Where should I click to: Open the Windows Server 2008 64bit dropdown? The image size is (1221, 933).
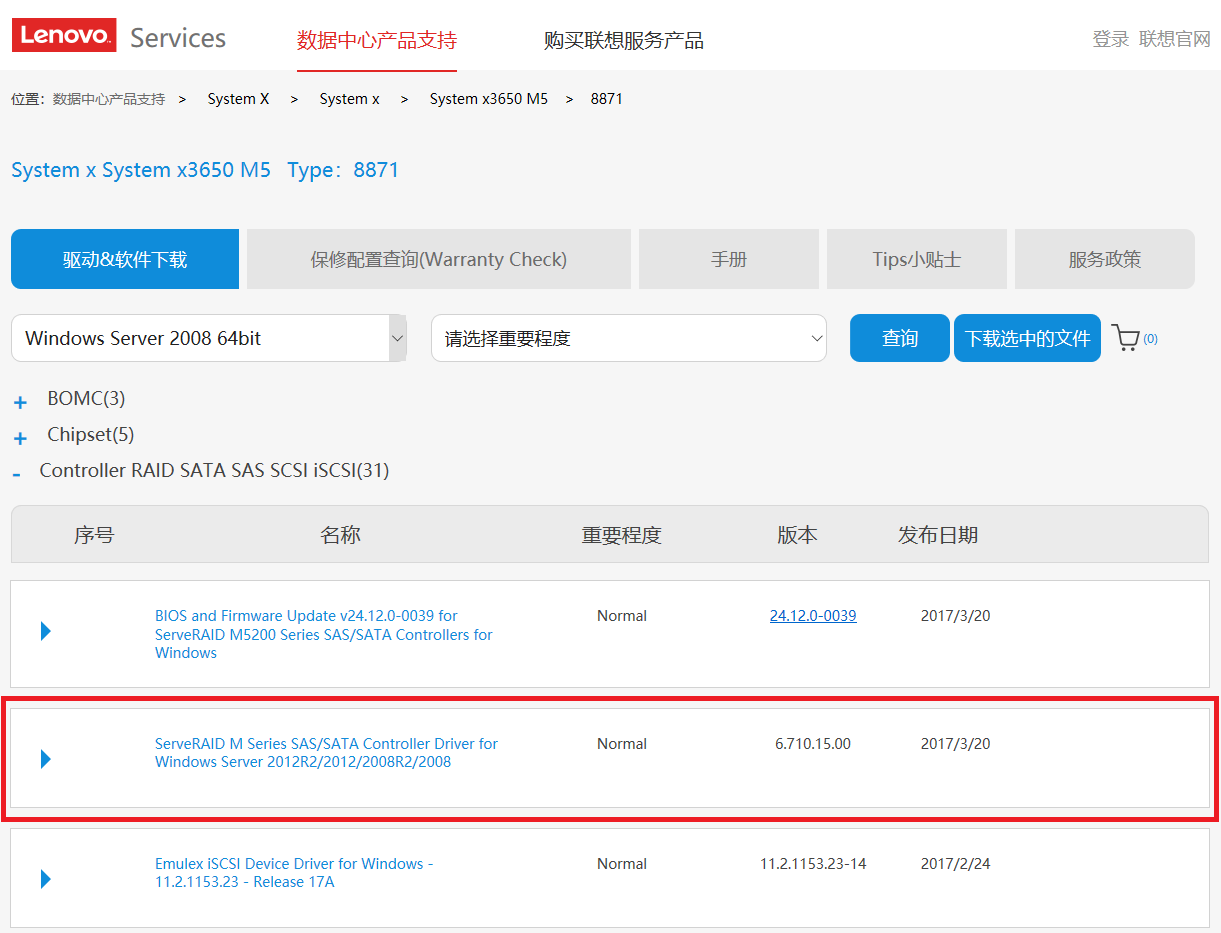pyautogui.click(x=209, y=338)
